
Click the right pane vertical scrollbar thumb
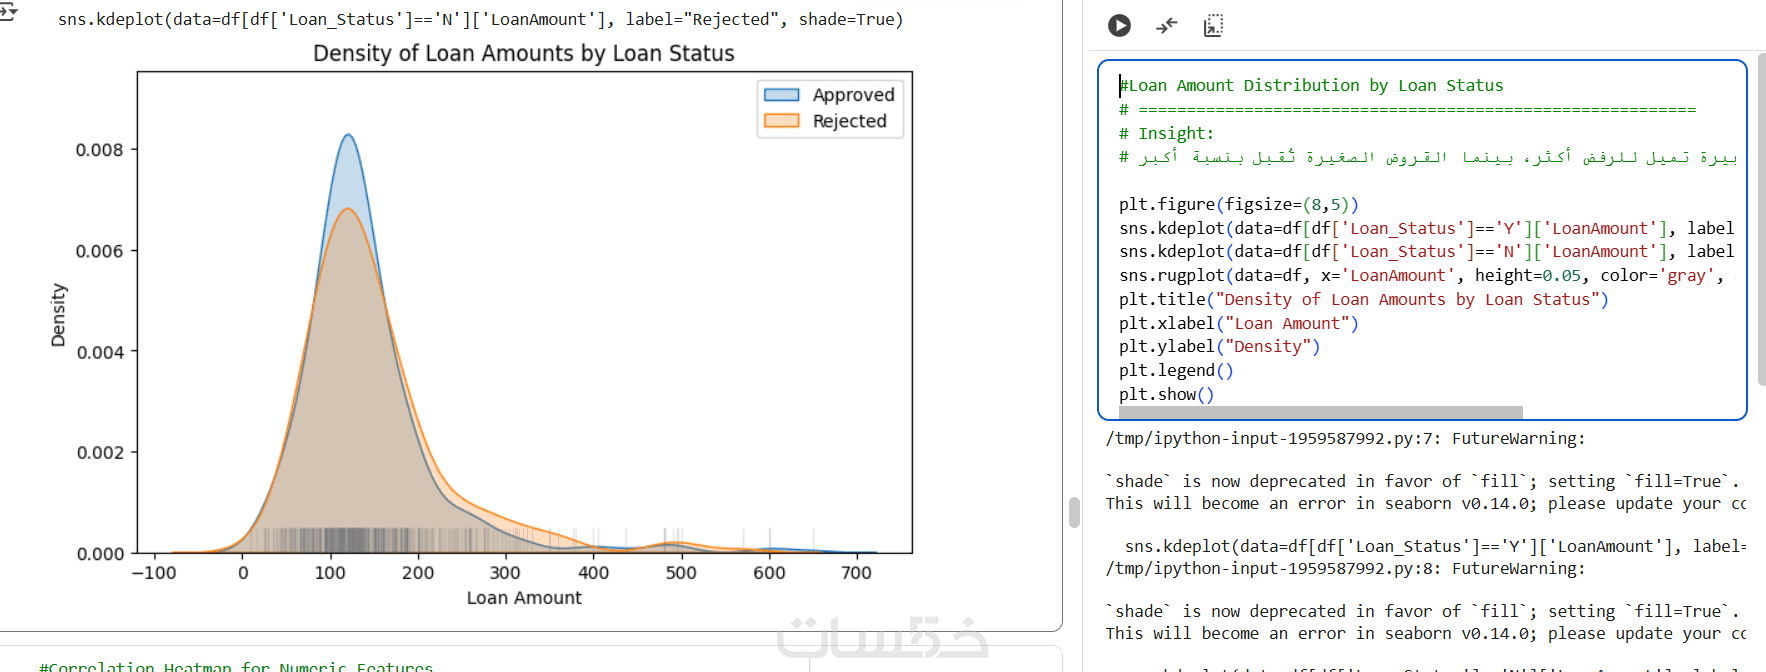(x=1761, y=220)
